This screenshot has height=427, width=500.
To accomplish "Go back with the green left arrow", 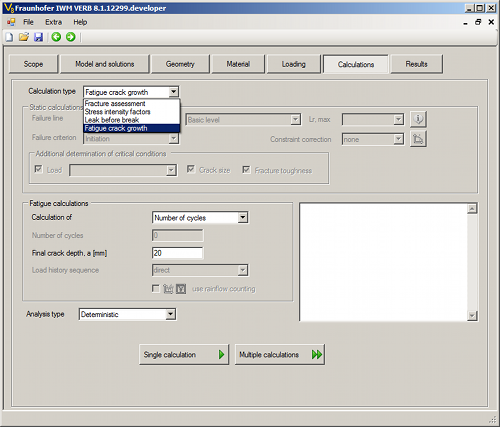I will pos(56,37).
